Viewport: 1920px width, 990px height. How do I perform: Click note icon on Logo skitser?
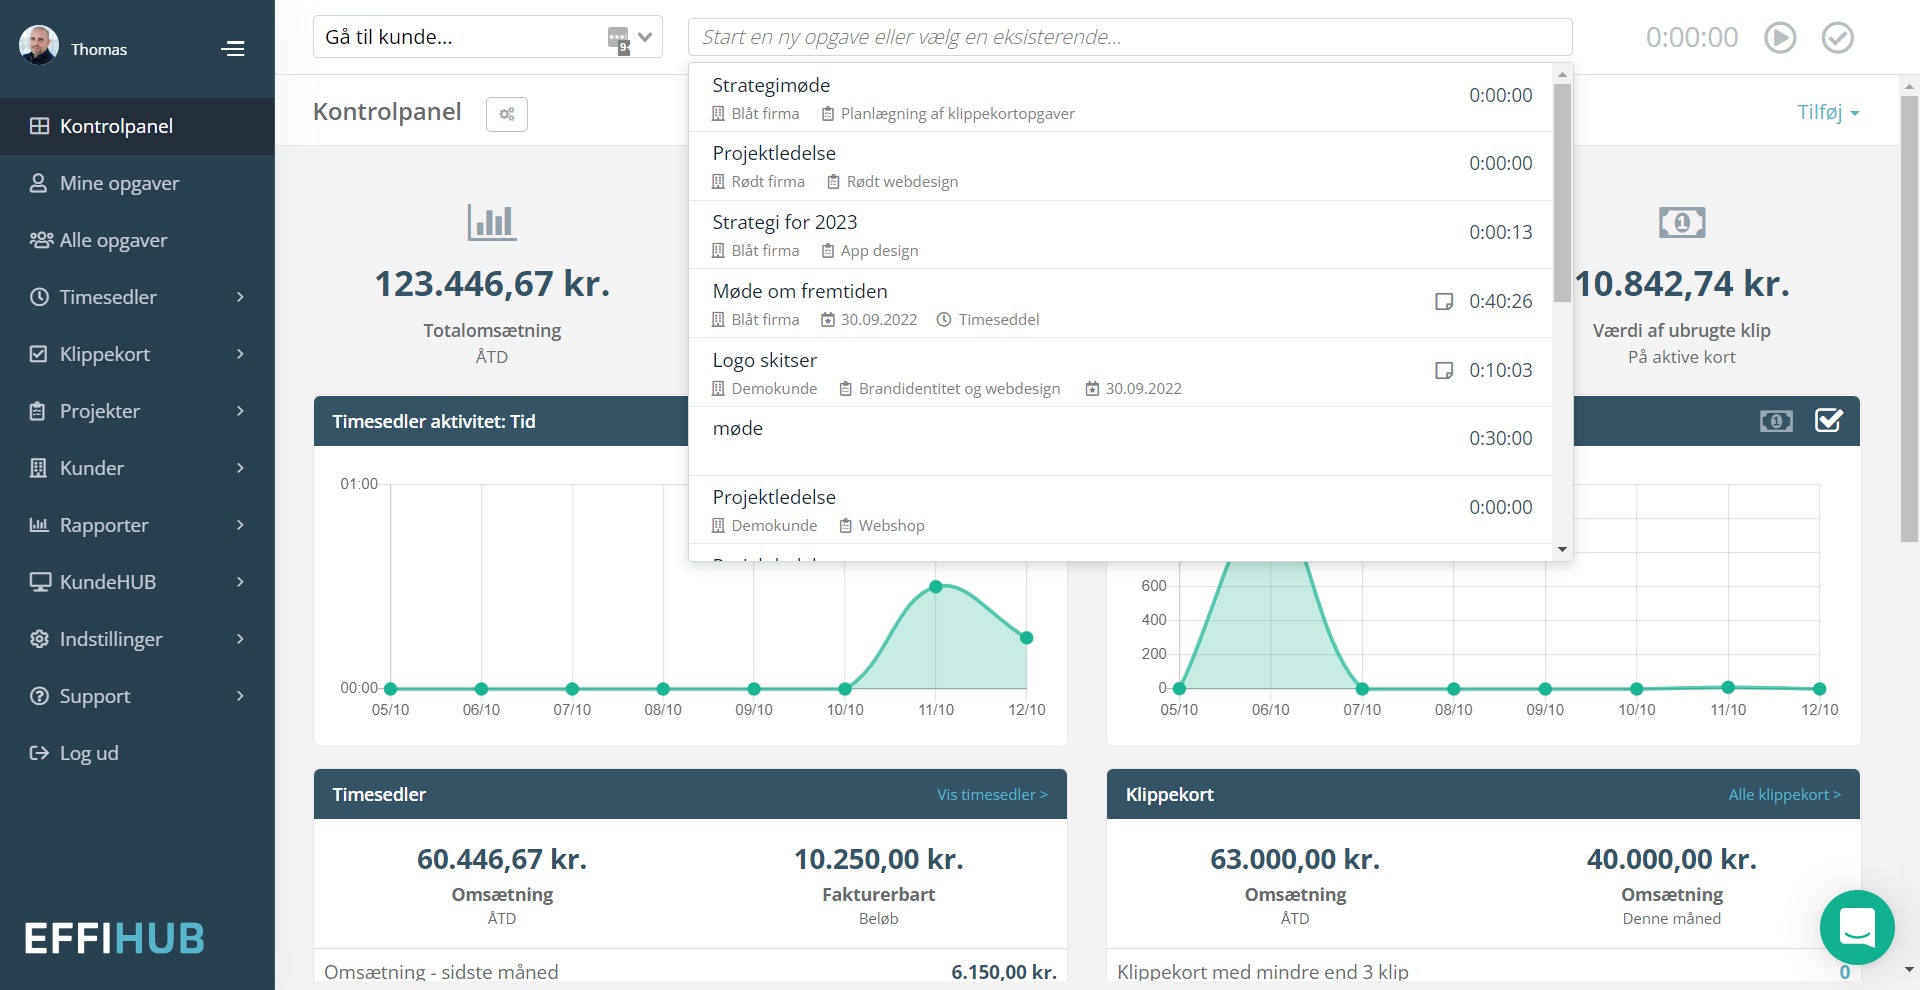tap(1444, 370)
